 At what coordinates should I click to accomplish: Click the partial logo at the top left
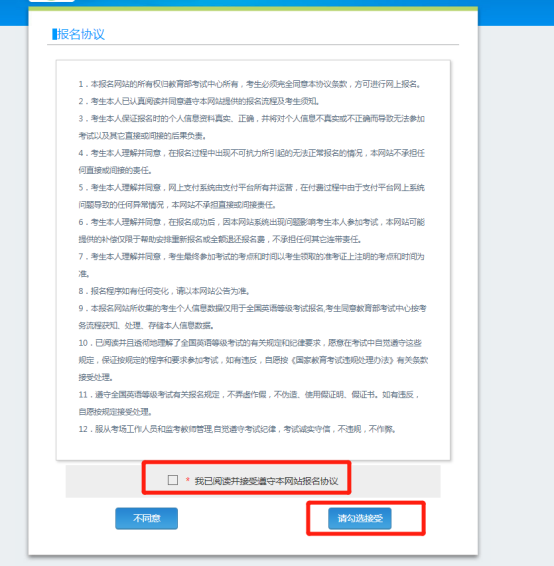tap(52, 1)
